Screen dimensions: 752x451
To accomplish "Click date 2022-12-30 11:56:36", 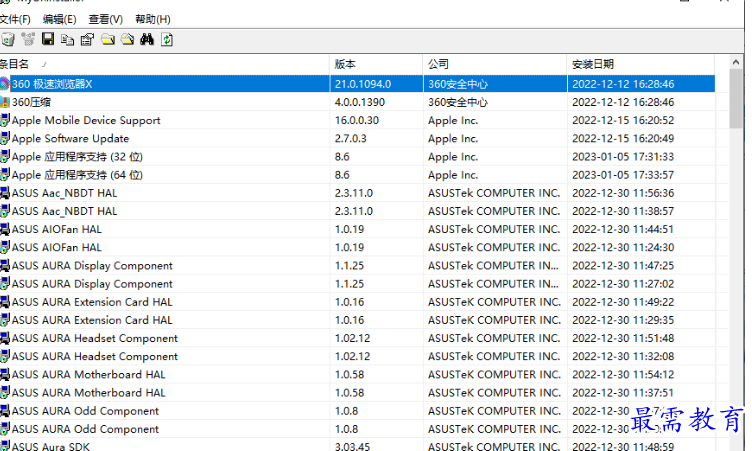I will 623,193.
